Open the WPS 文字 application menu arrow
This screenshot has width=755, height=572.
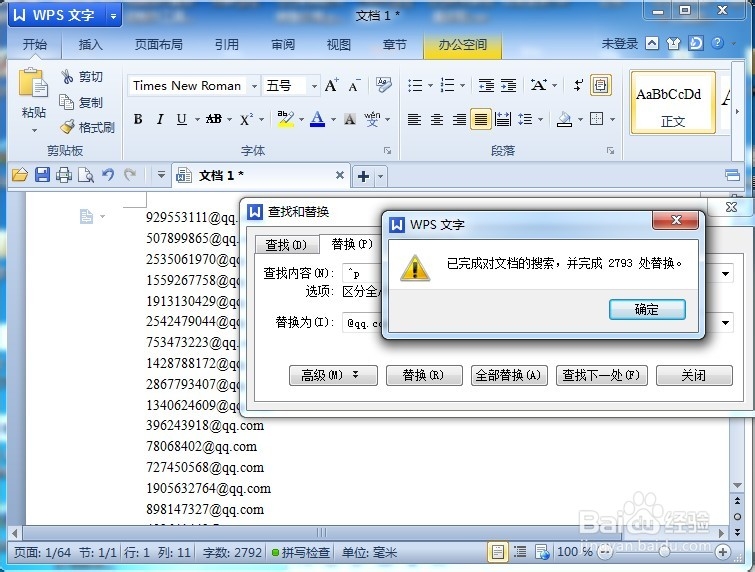114,16
